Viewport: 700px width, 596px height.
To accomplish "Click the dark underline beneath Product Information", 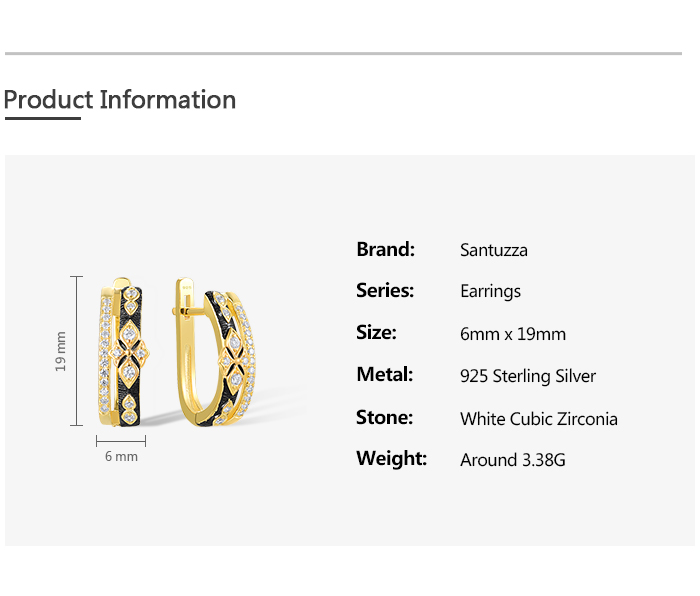I will click(x=42, y=118).
